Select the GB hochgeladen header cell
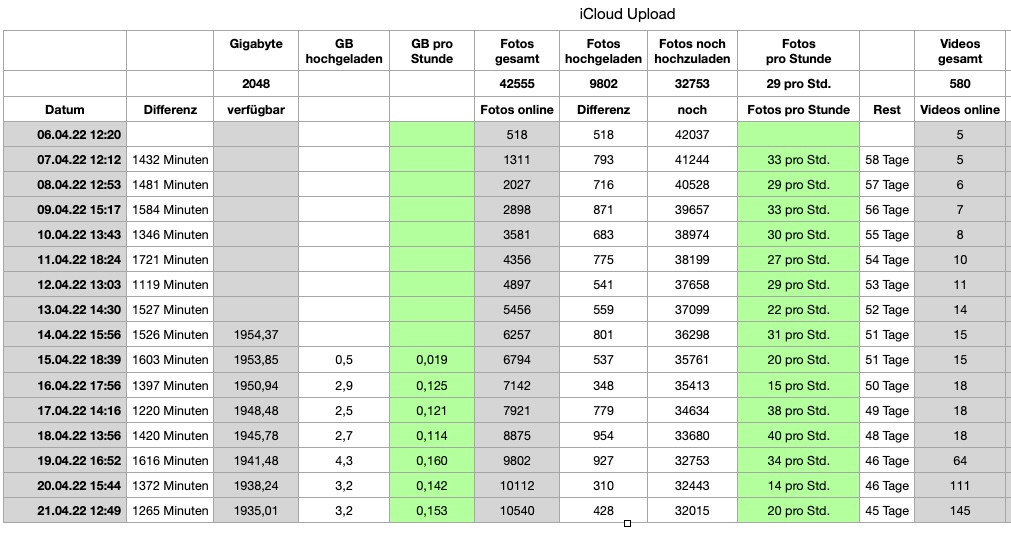 (x=343, y=51)
